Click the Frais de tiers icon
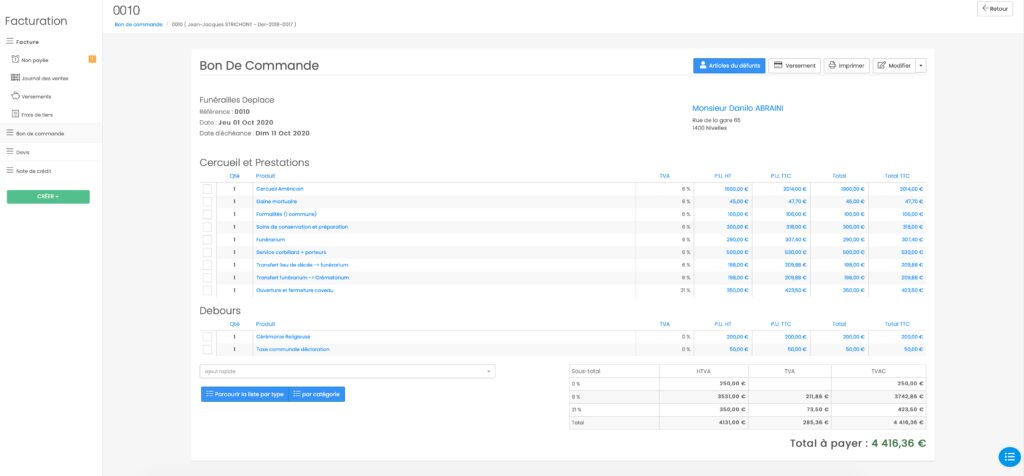The height and width of the screenshot is (476, 1024). 16,114
